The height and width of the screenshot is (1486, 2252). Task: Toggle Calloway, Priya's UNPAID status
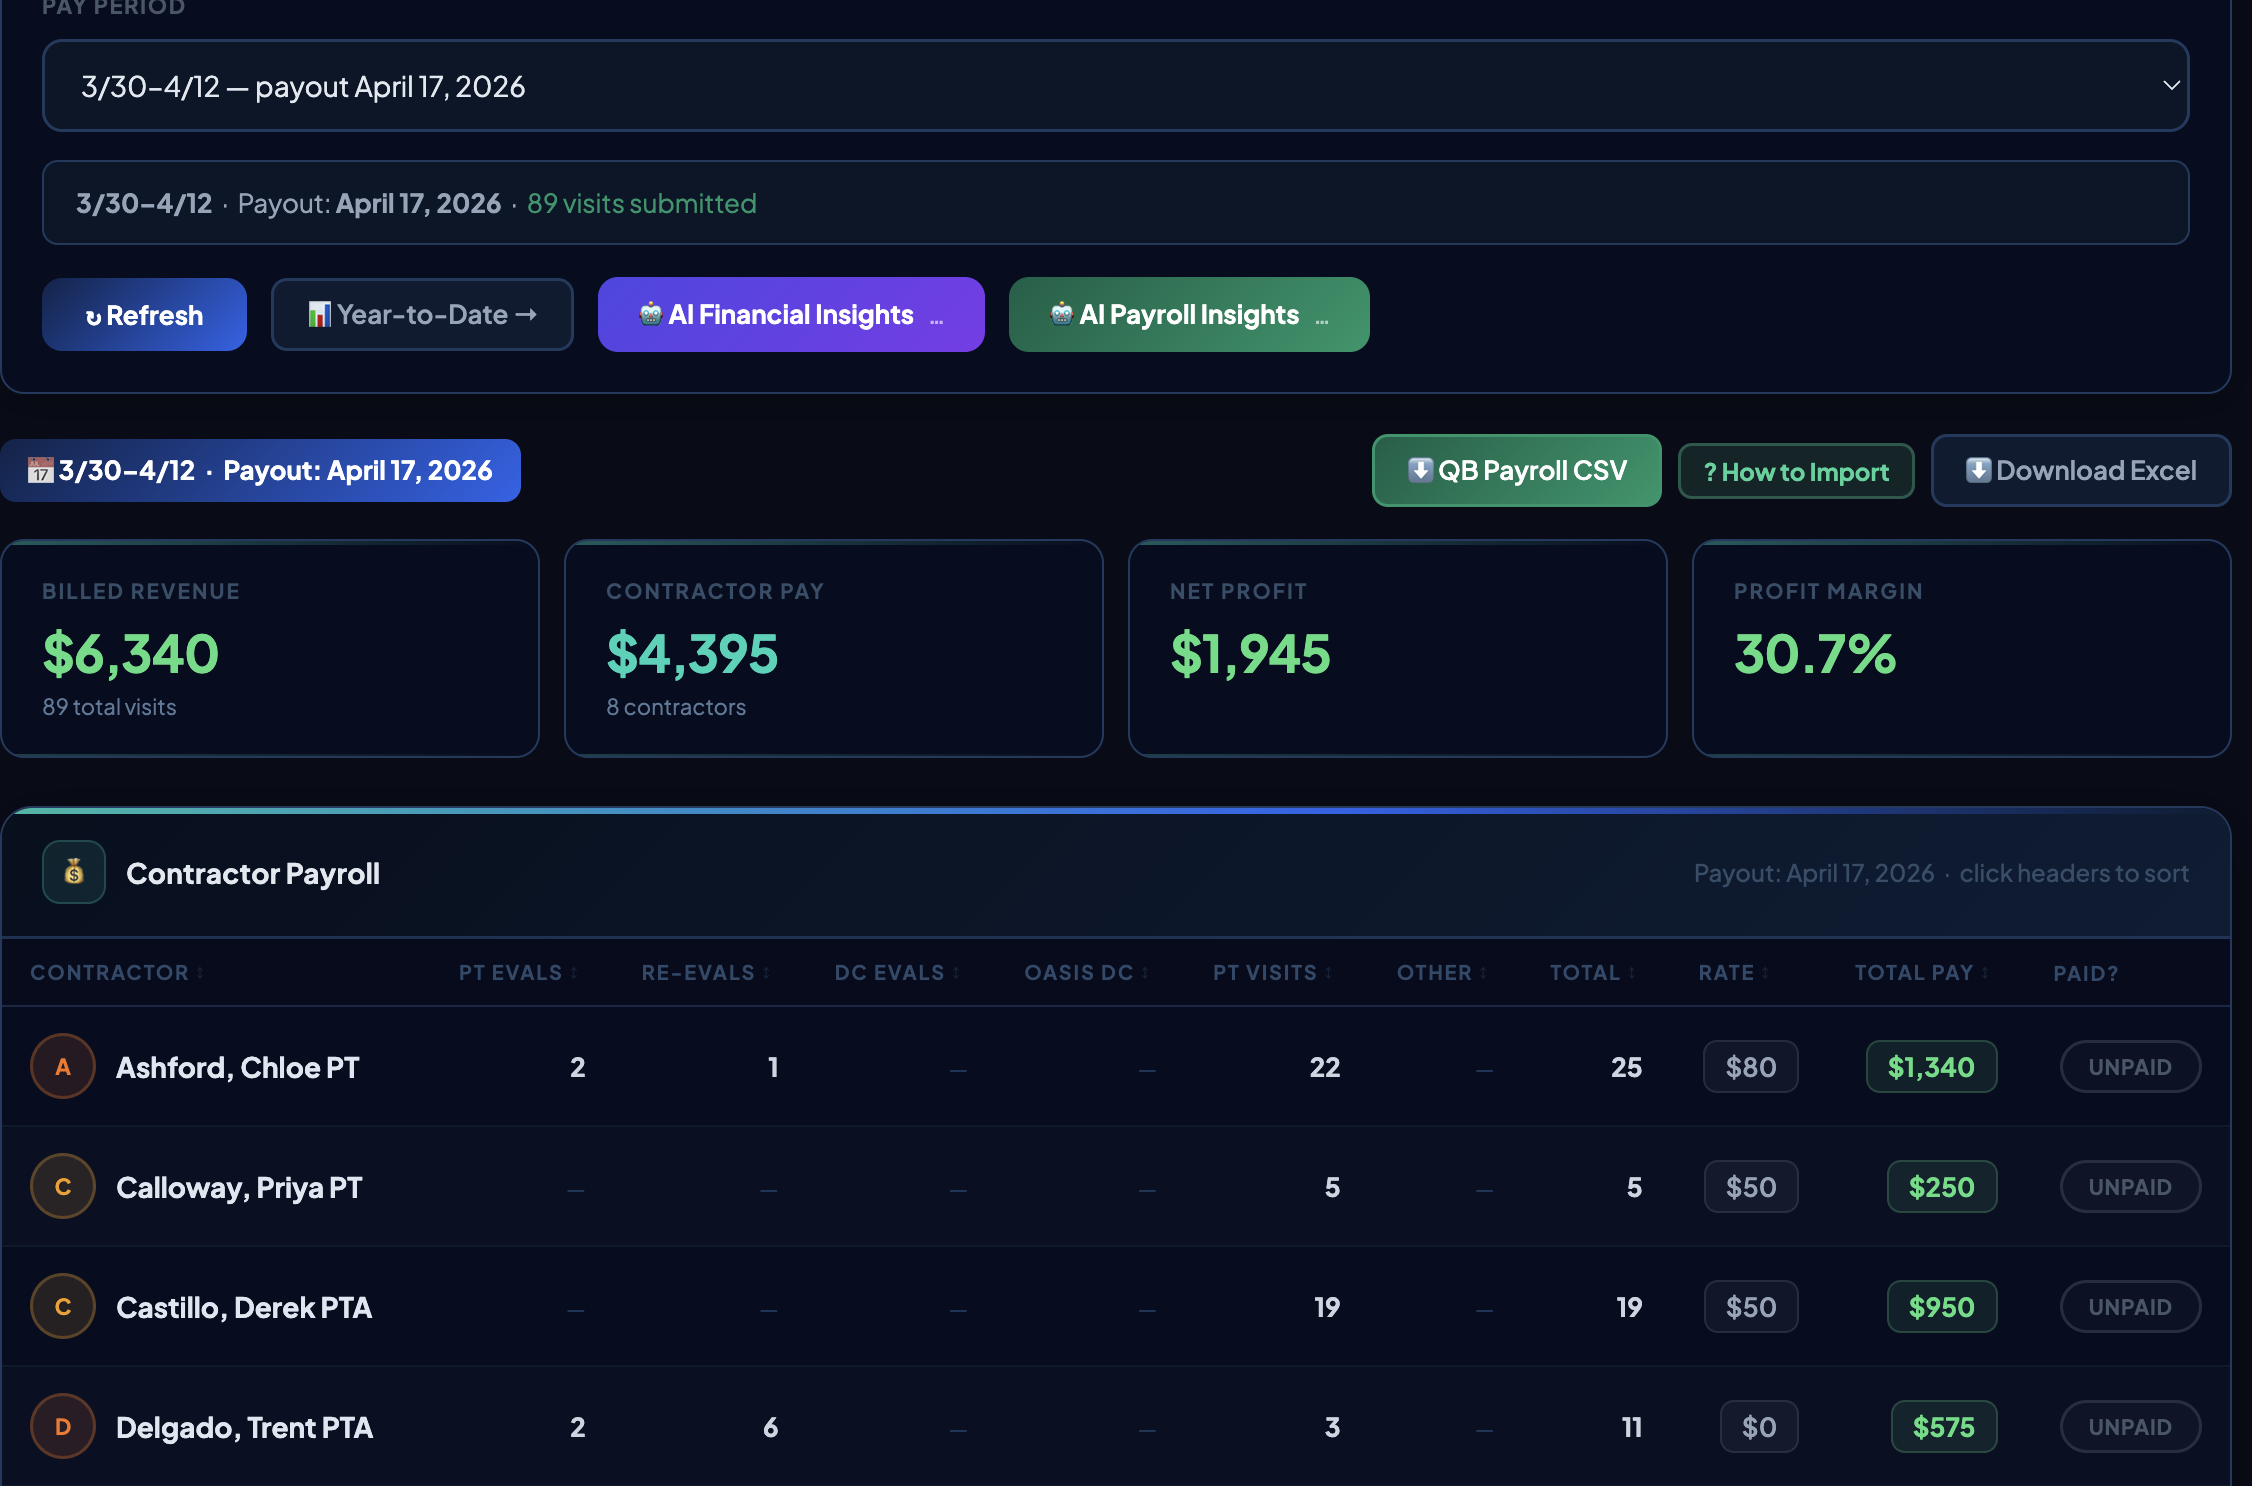point(2130,1186)
